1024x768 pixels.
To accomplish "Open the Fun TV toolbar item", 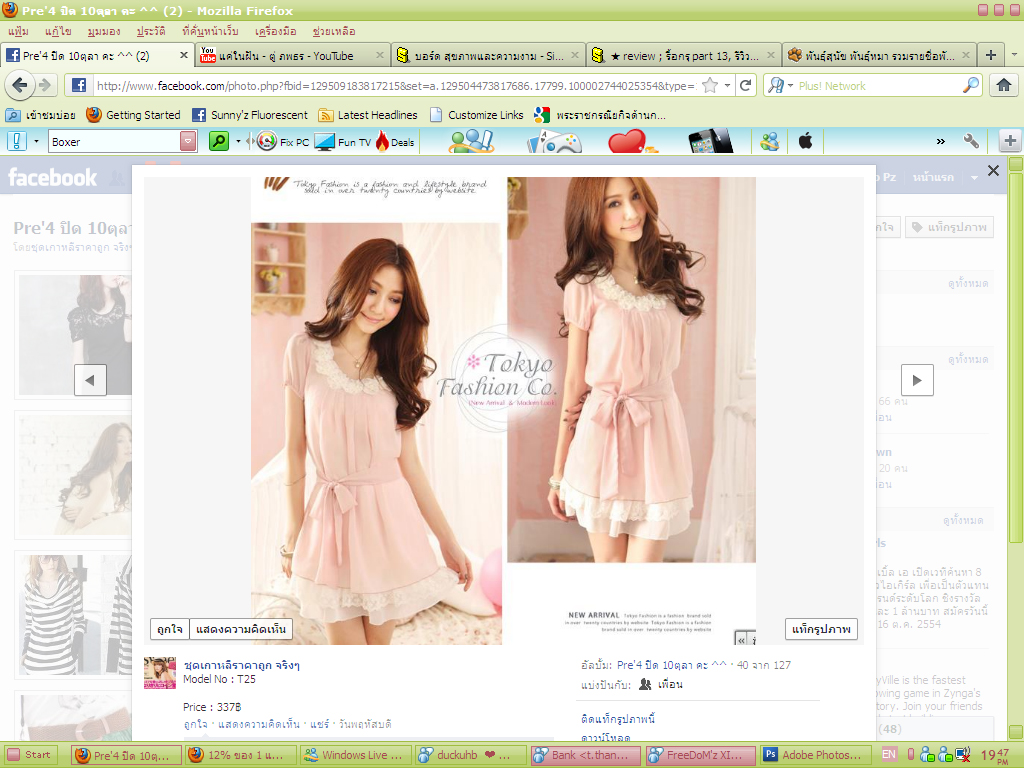I will [x=342, y=141].
